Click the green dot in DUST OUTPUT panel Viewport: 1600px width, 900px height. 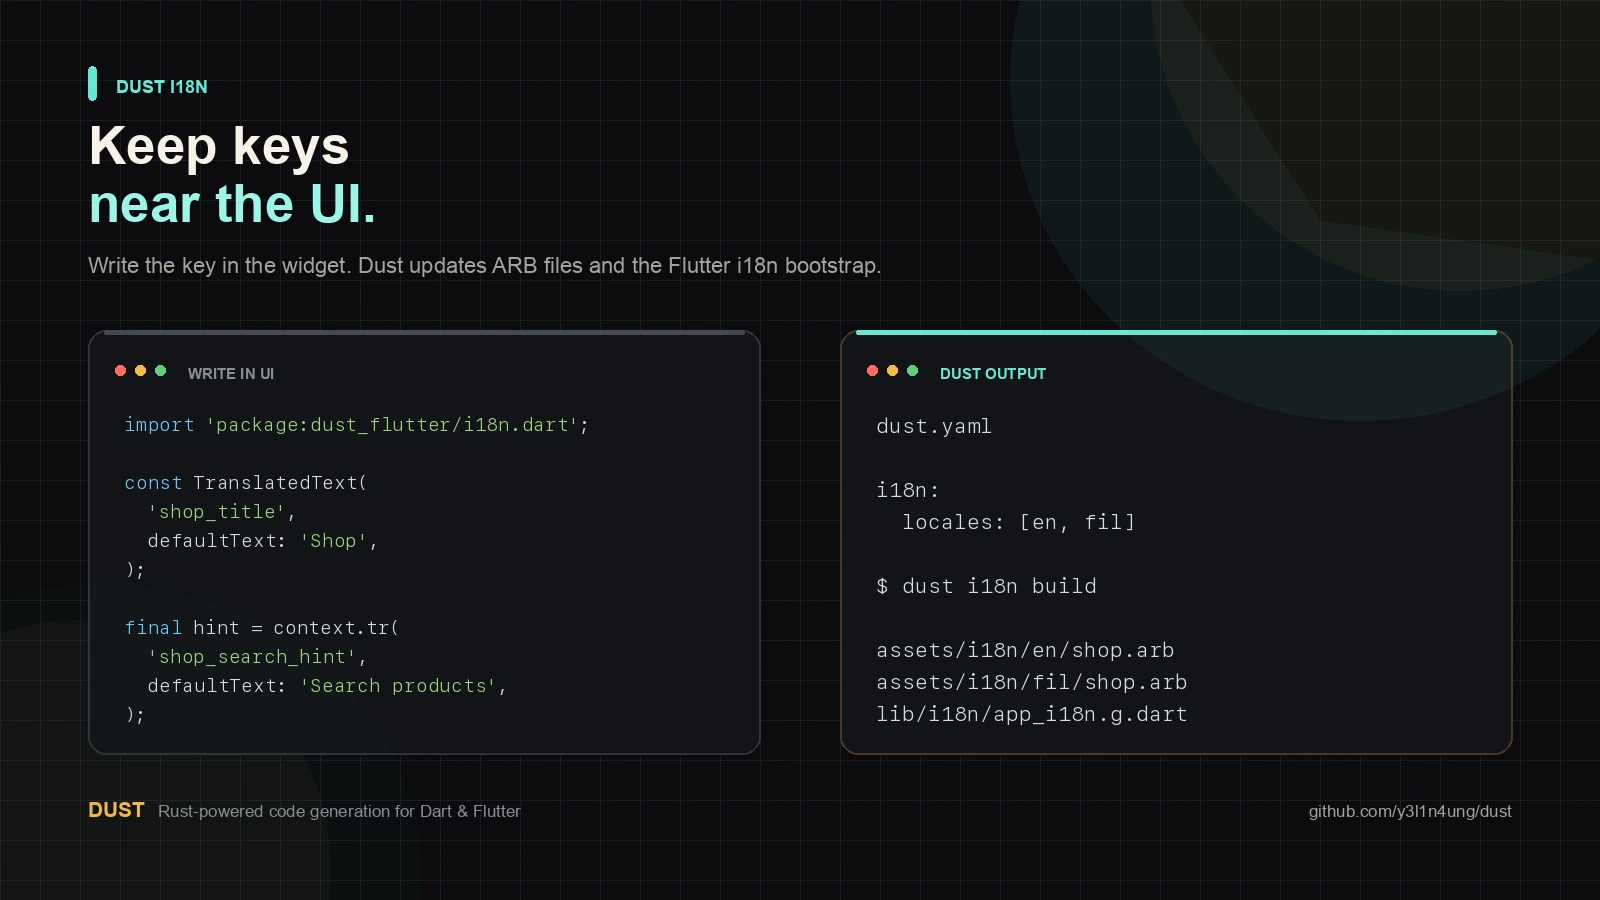point(913,371)
